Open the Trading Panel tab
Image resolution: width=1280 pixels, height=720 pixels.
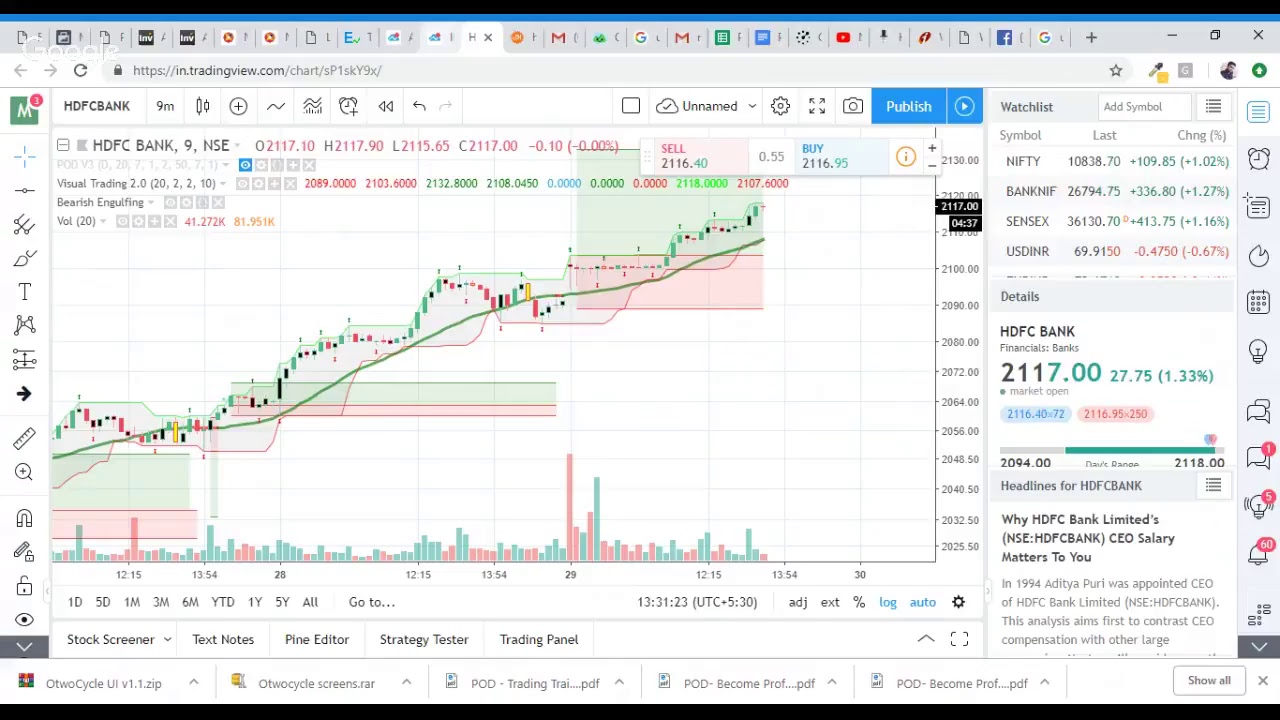[539, 640]
